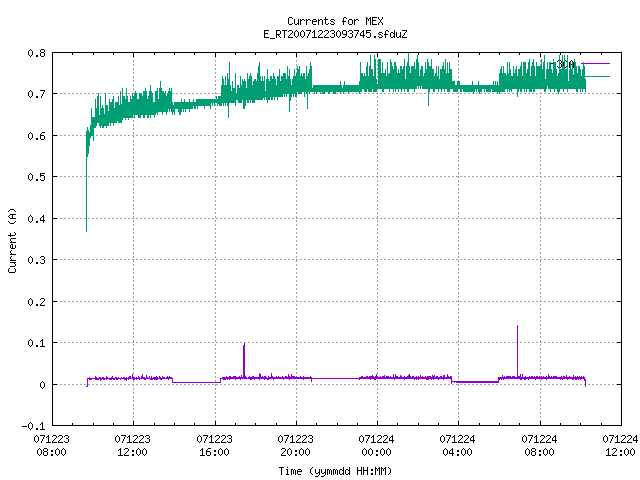640x480 pixels.
Task: Click the x-axis tick label '071224 08:00'
Action: pyautogui.click(x=539, y=446)
